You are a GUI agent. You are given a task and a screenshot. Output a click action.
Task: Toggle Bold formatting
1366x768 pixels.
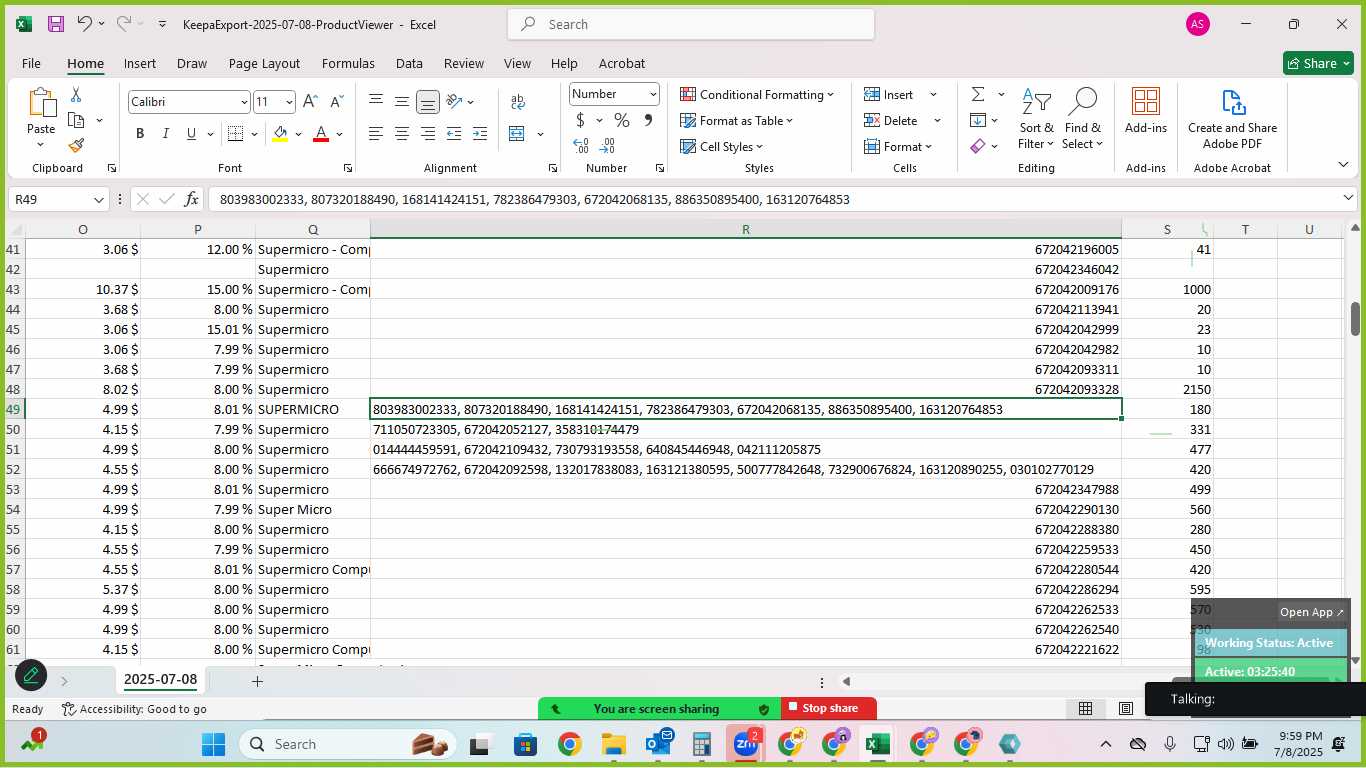(140, 134)
